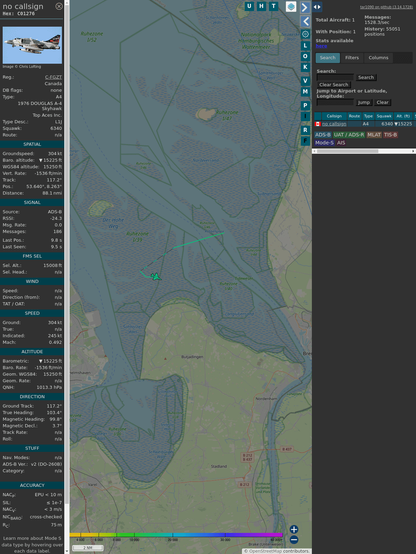Toggle the L labels button

pos(305,46)
